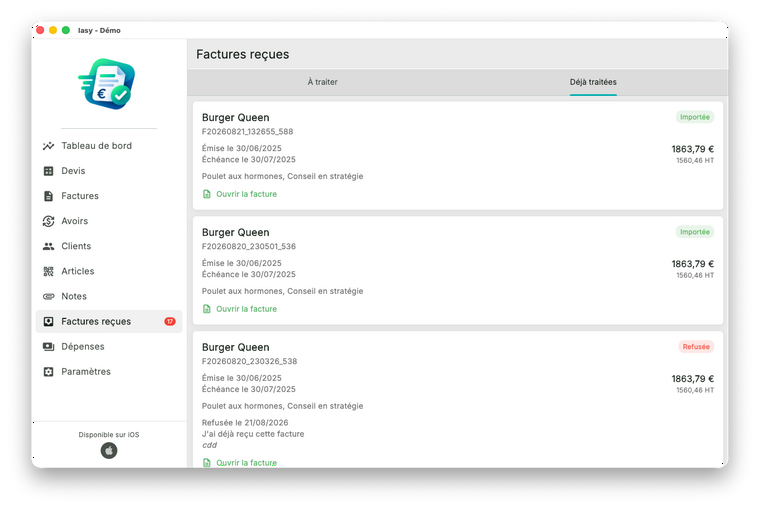Click J'ai déjà reçu cette facture text

point(253,434)
